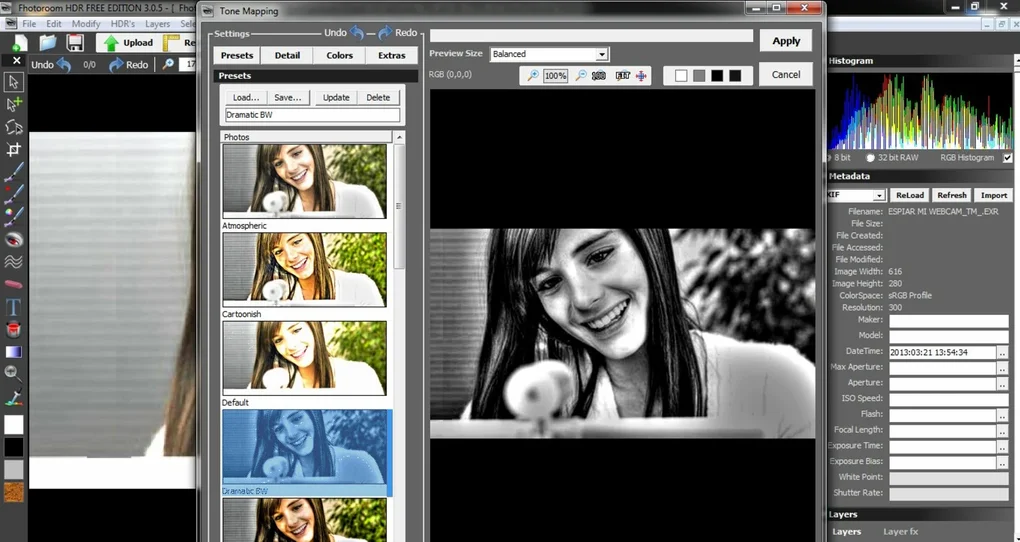This screenshot has width=1020, height=542.
Task: Click the white foreground color swatch in sidebar
Action: point(14,425)
